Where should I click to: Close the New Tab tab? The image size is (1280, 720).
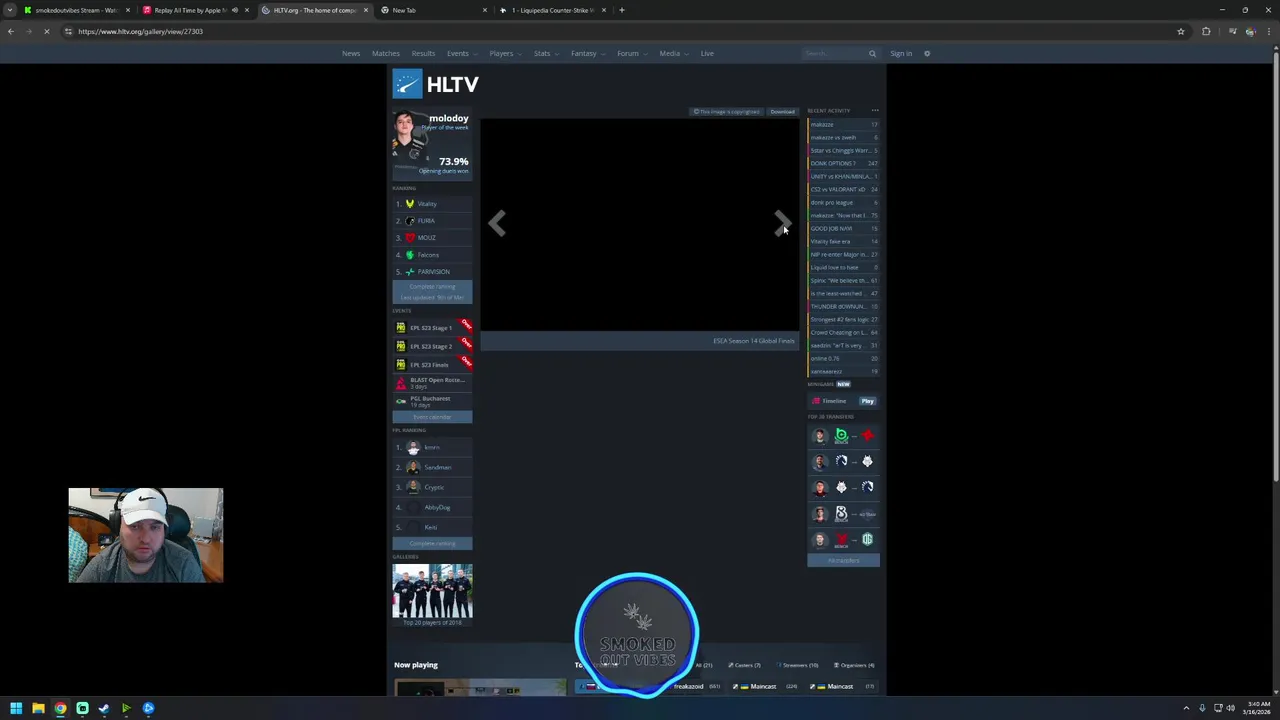485,10
